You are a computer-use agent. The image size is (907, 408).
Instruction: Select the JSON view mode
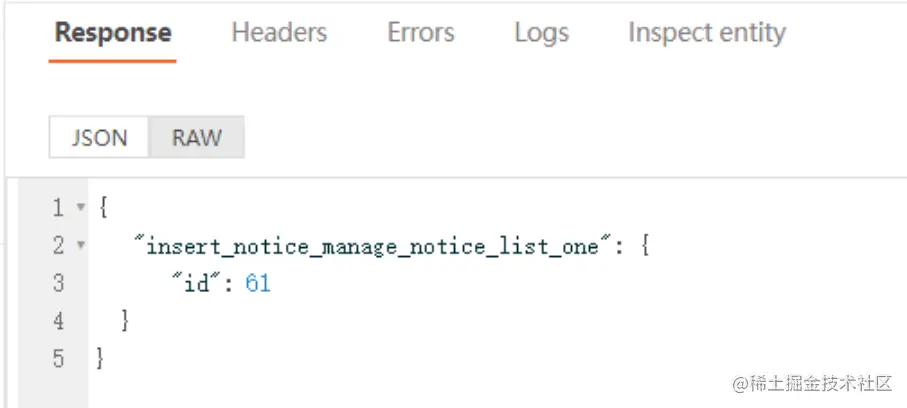(x=99, y=138)
